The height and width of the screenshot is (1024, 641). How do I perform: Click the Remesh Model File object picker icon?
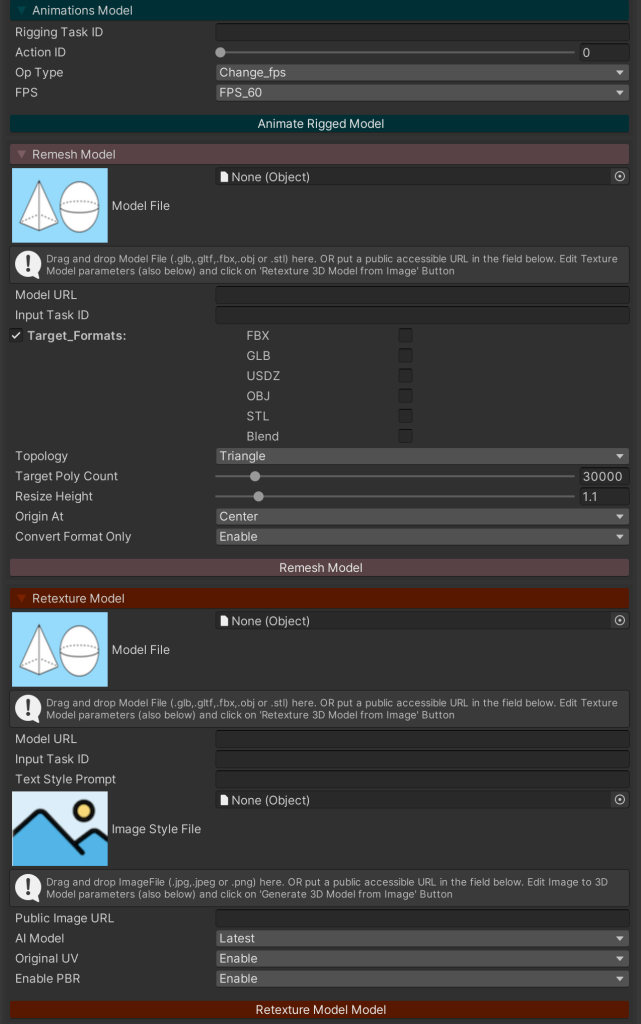point(619,177)
